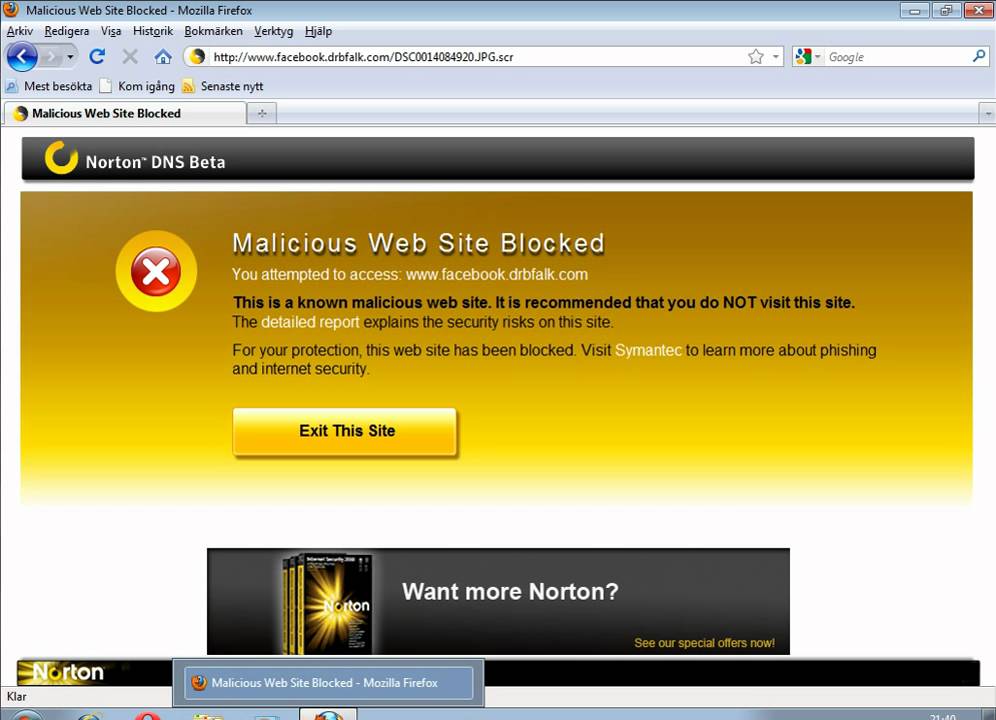The height and width of the screenshot is (720, 996).
Task: Click the Firefox icon on the taskbar
Action: click(x=329, y=716)
